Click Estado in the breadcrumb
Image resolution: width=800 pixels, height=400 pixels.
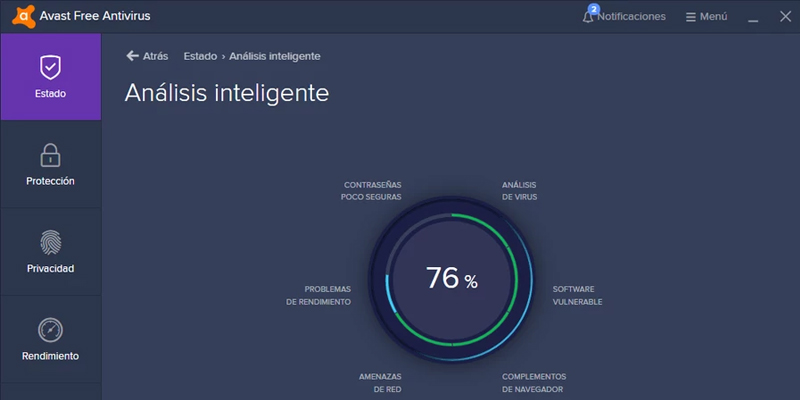[200, 56]
